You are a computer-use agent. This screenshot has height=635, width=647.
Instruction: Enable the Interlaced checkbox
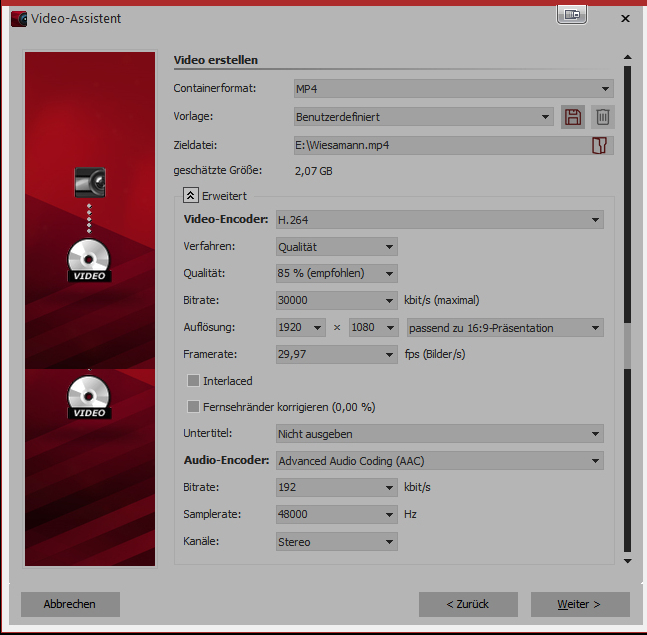194,381
